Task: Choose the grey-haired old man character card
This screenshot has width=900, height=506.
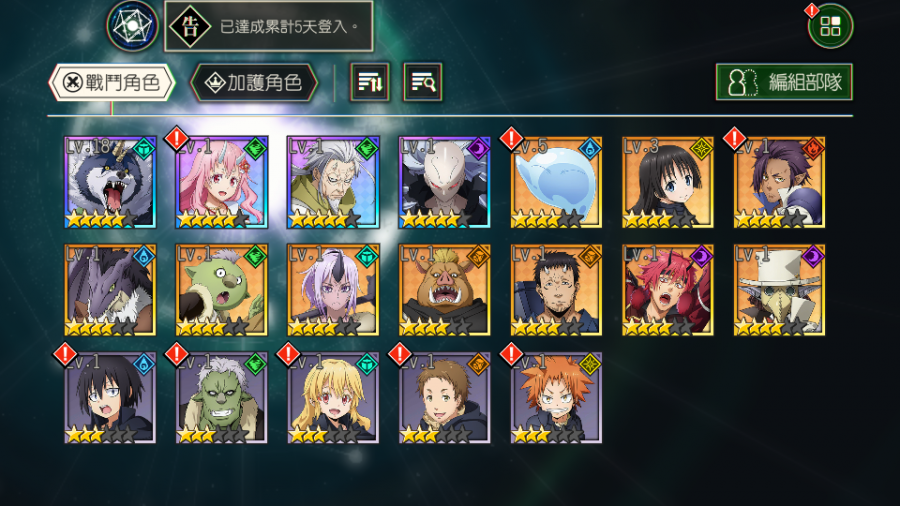Action: (333, 182)
